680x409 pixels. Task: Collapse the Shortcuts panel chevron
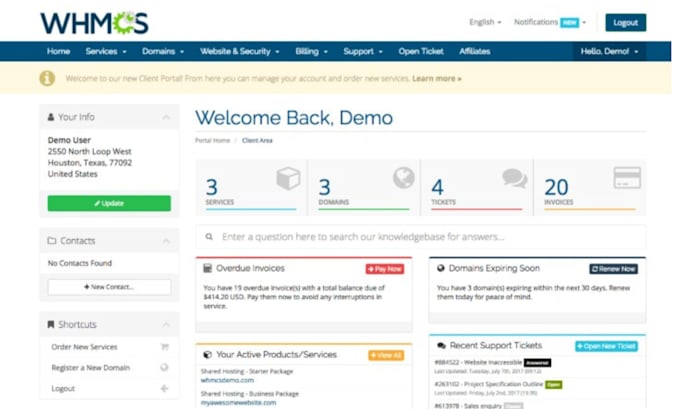pos(166,324)
